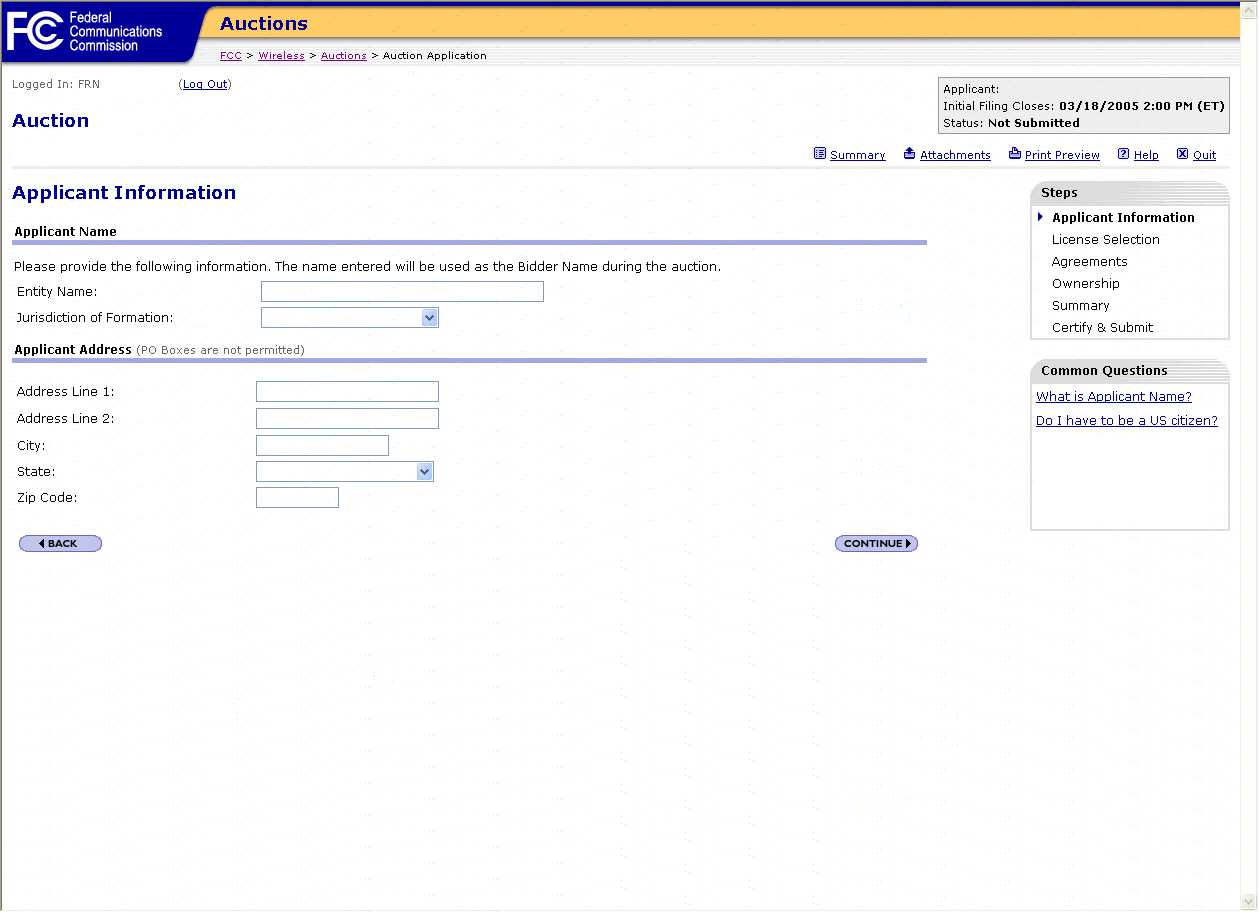Select the Agreements step

pyautogui.click(x=1089, y=262)
